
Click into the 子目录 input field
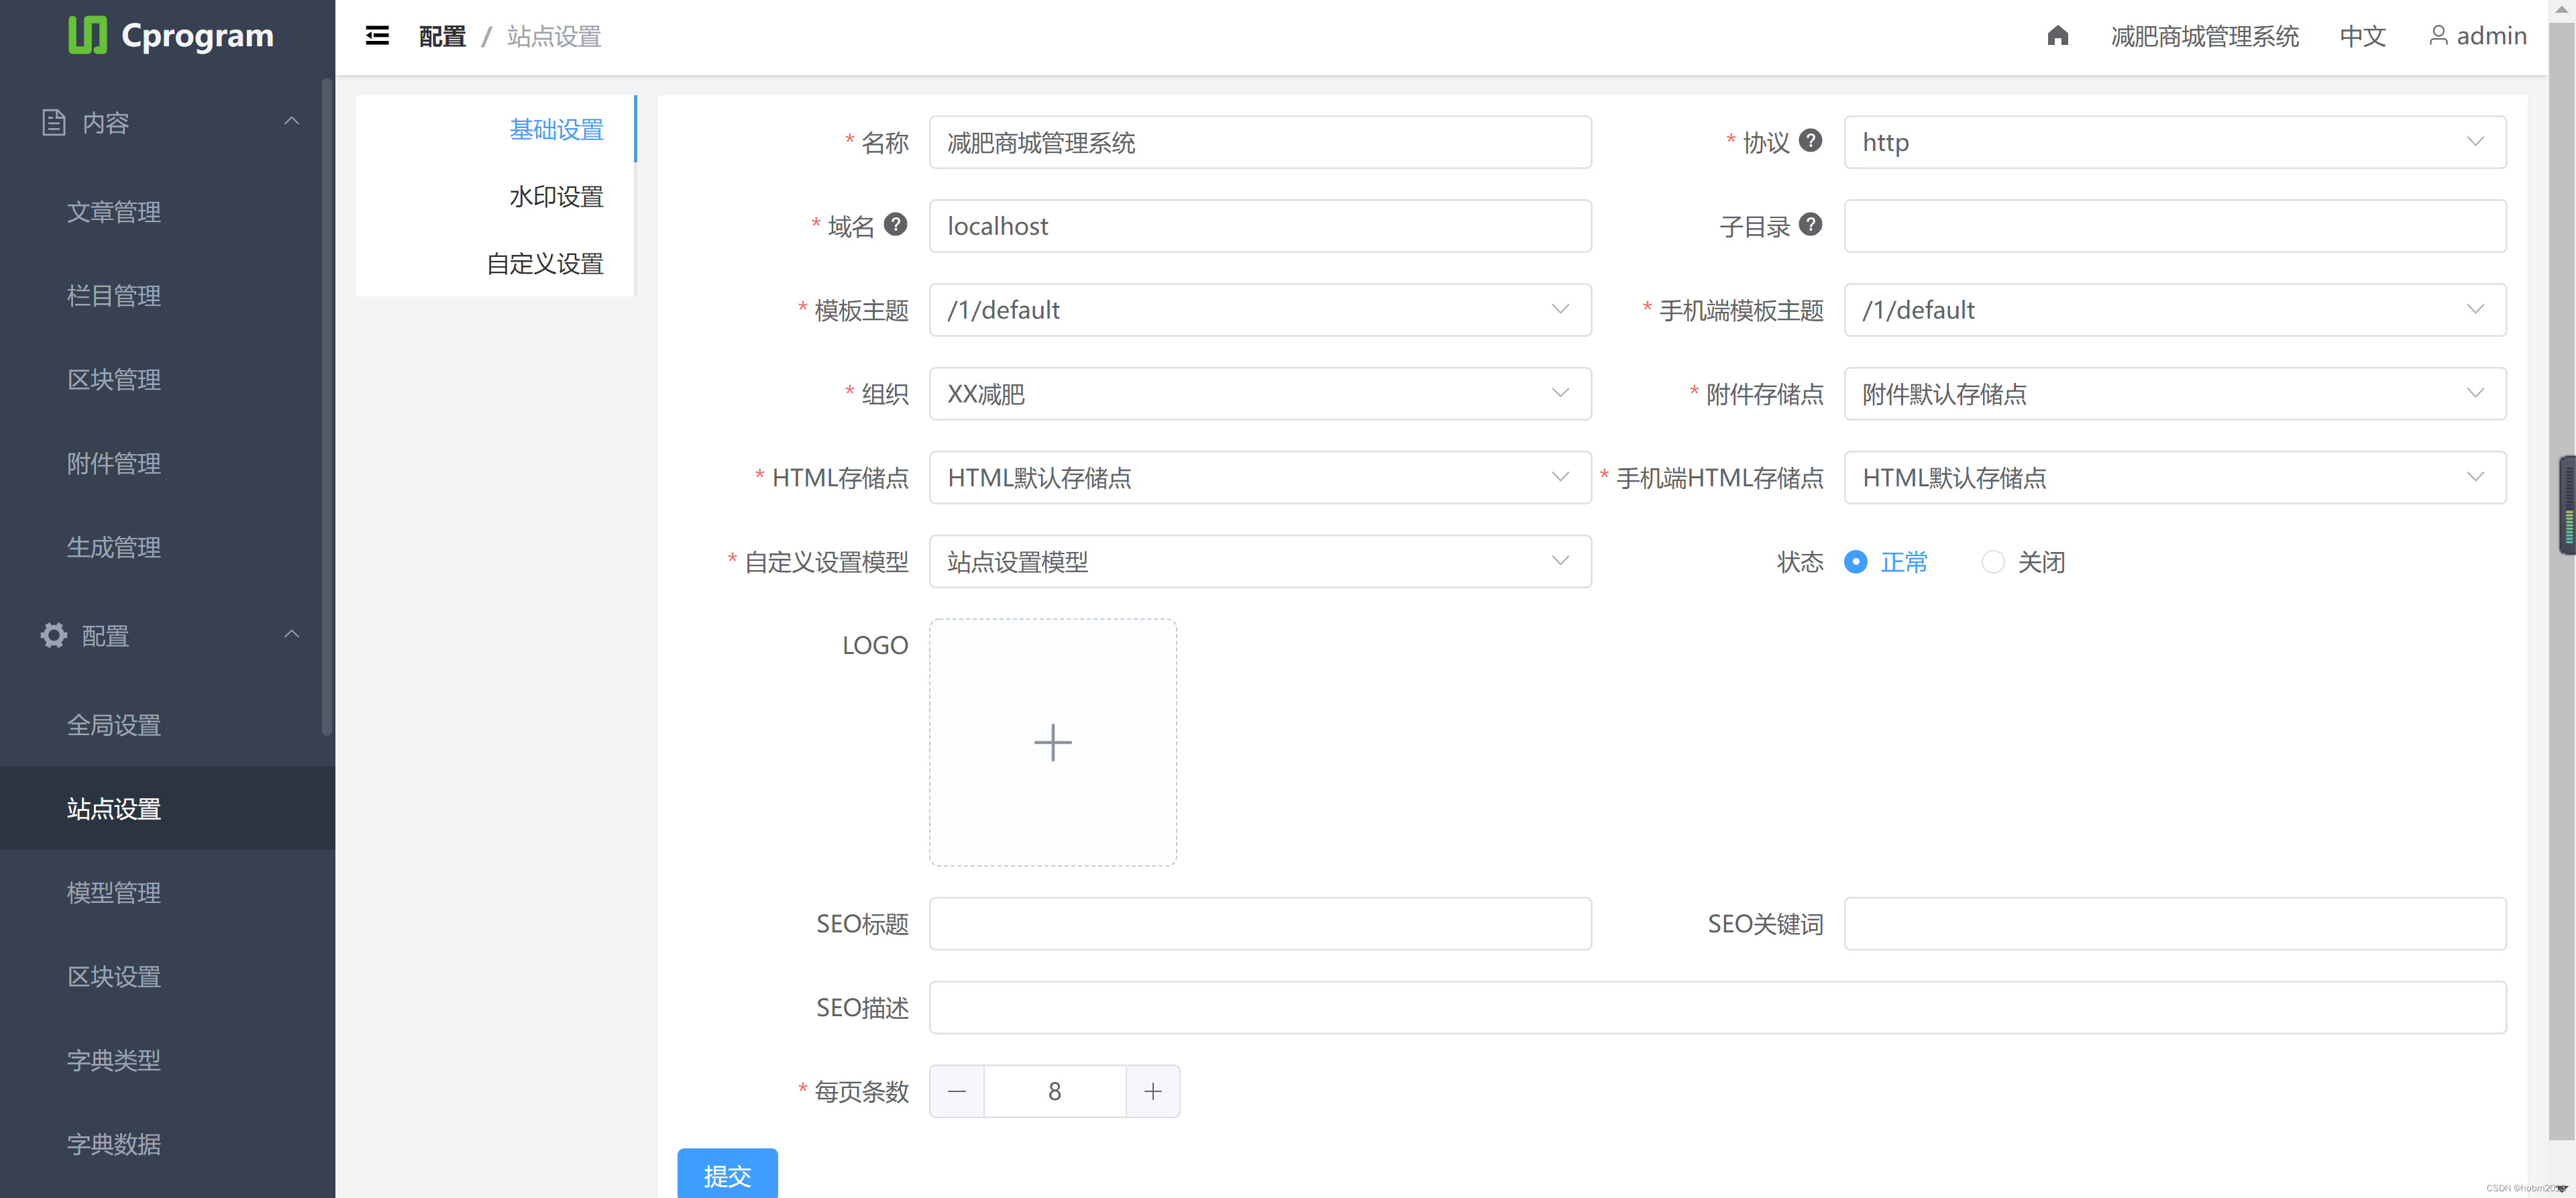pos(2175,226)
